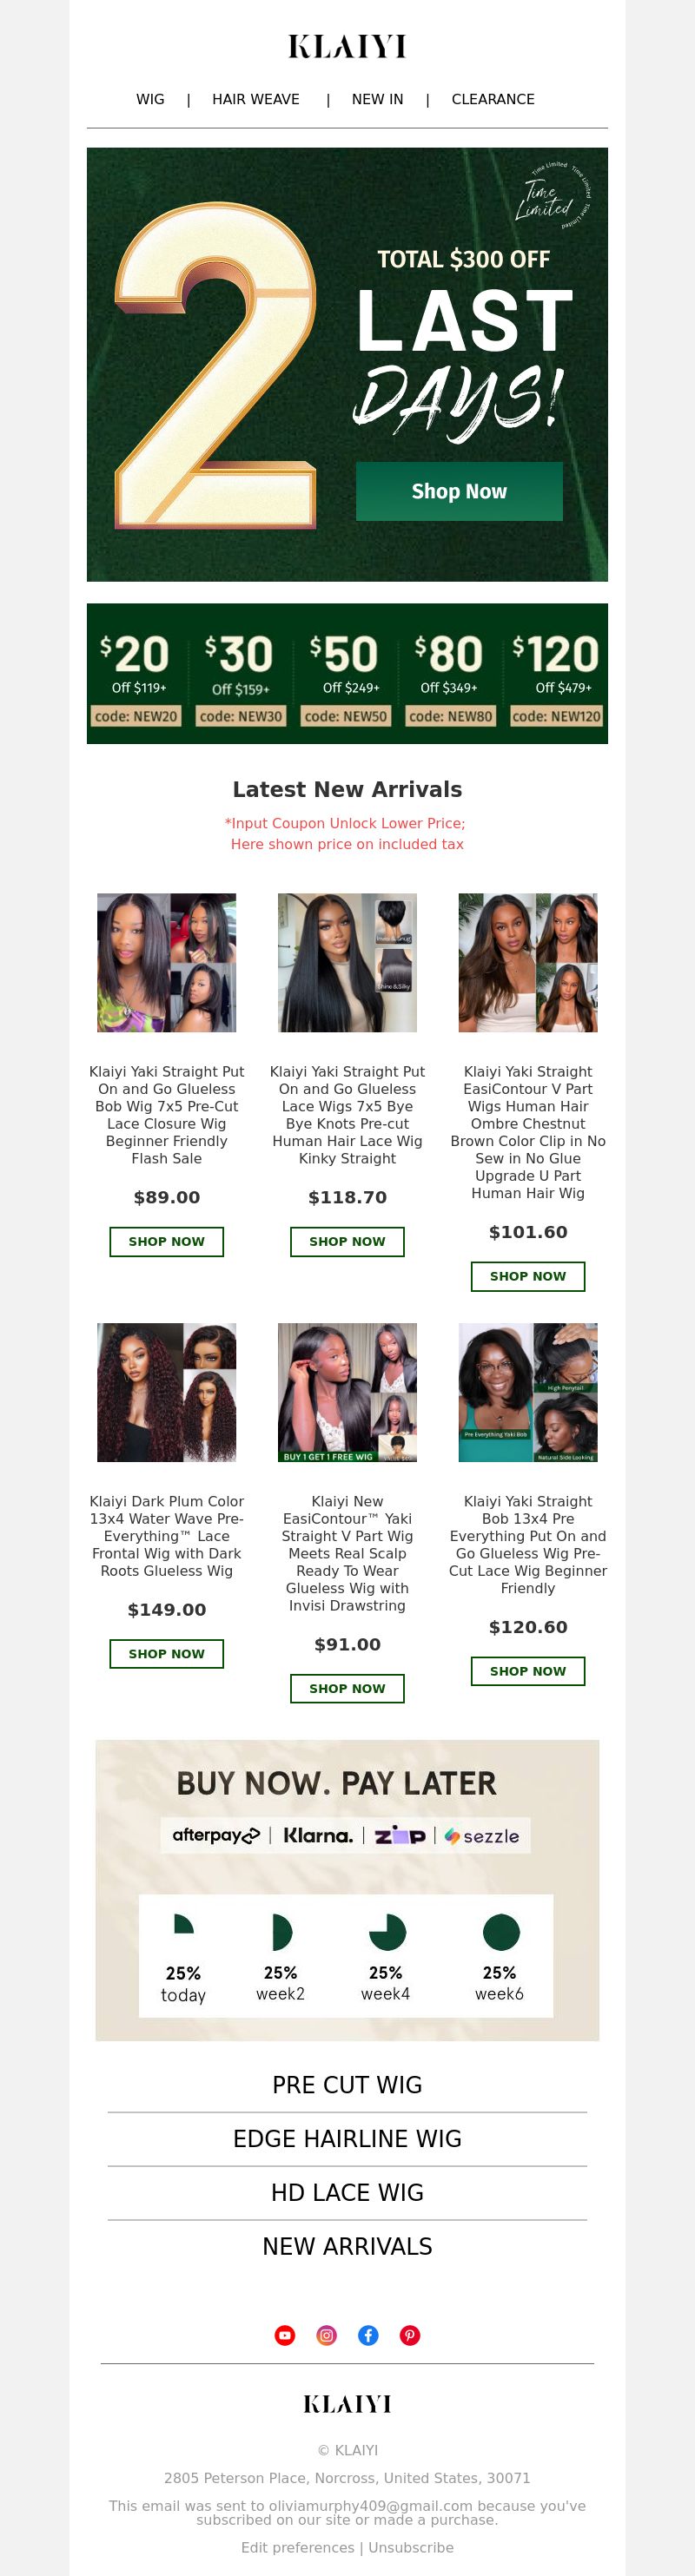
Task: View the Buy 1 Get 1 Free wig image
Action: pos(347,1392)
